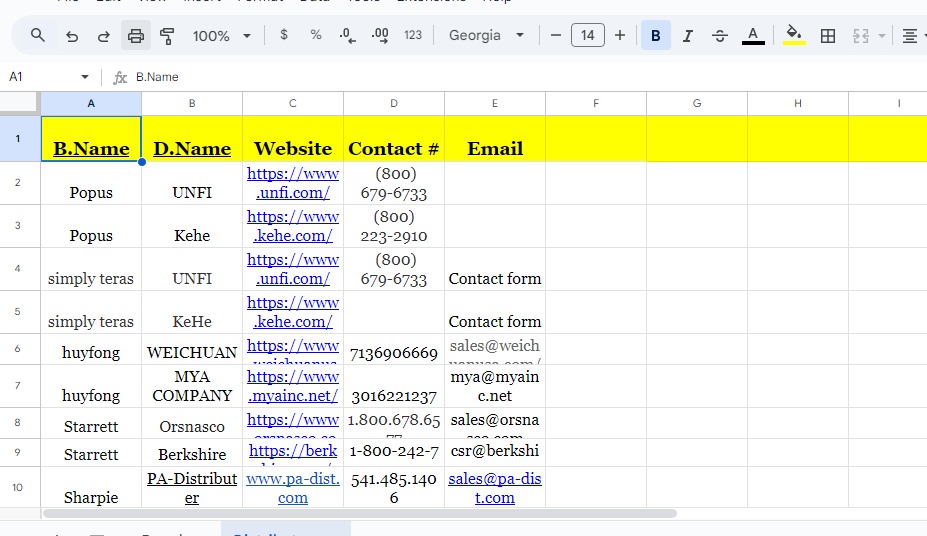The width and height of the screenshot is (927, 536).
Task: Select row 10 header
Action: click(x=18, y=488)
